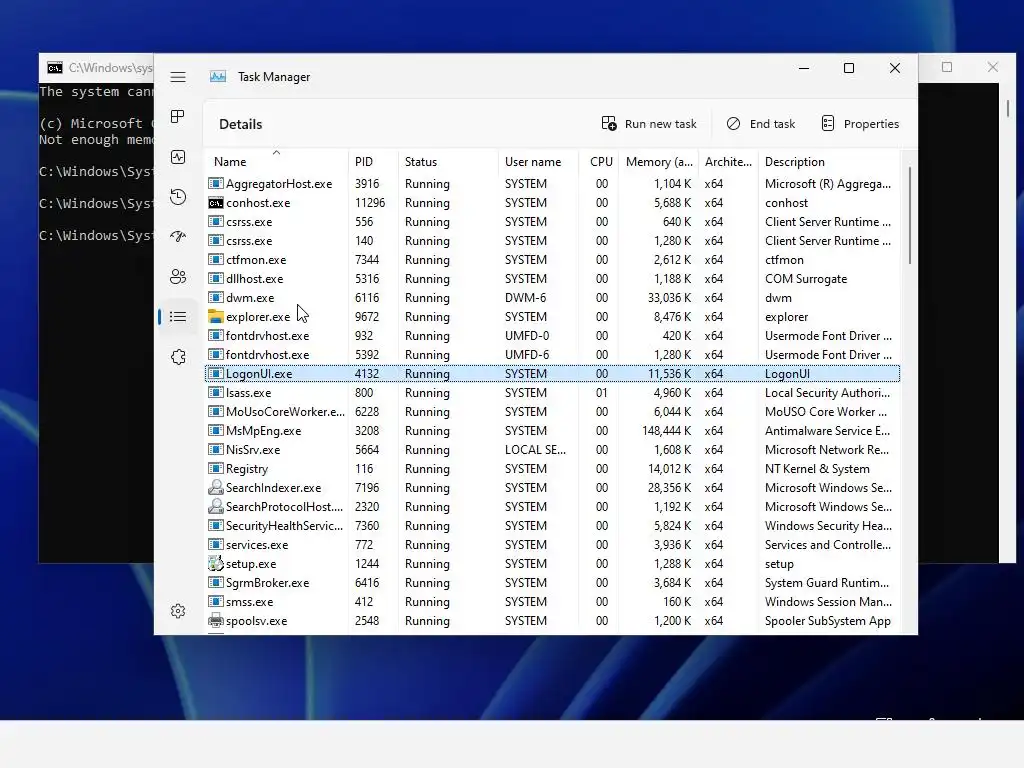Screen dimensions: 1024x768
Task: Click the SearchIndexer.exe icon
Action: 216,487
